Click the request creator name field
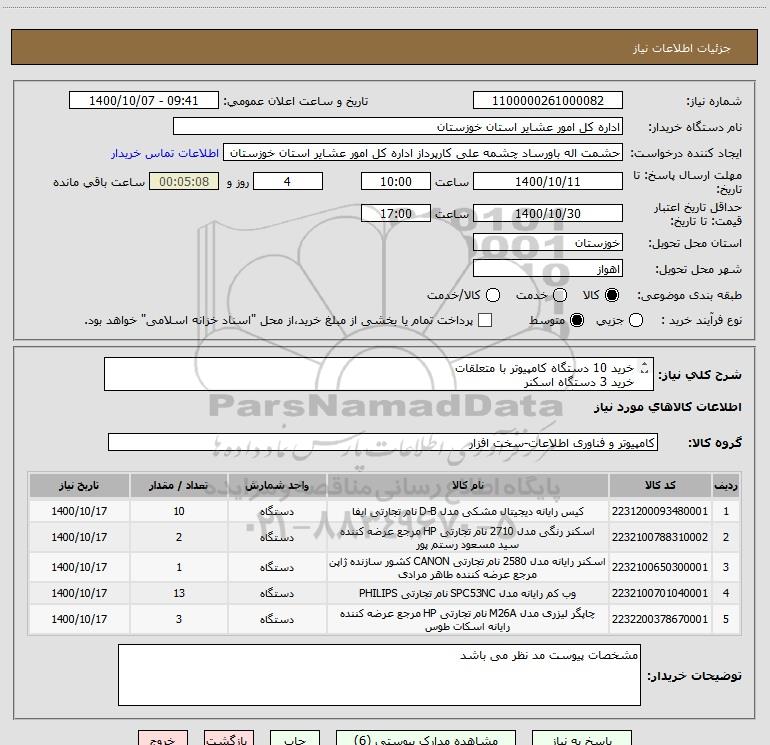Viewport: 770px width, 745px height. (423, 153)
